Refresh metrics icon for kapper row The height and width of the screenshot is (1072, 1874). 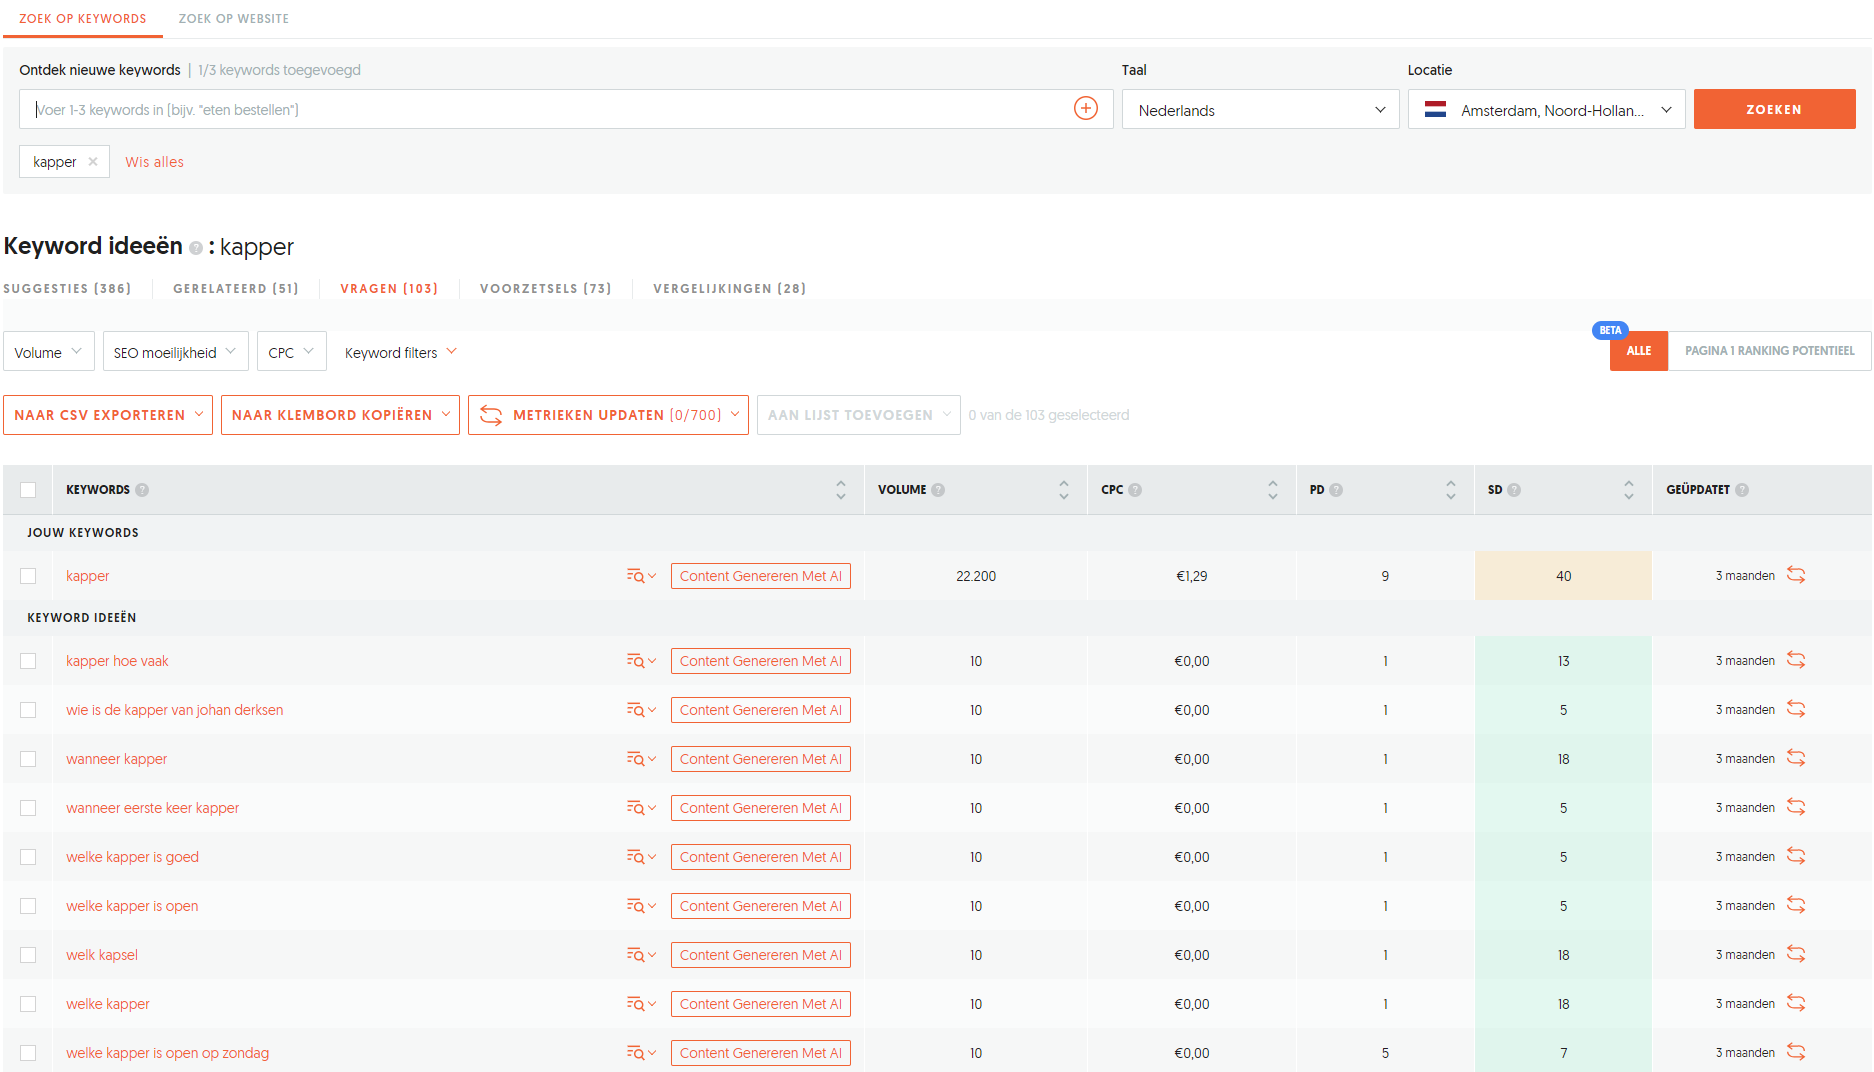(1796, 575)
